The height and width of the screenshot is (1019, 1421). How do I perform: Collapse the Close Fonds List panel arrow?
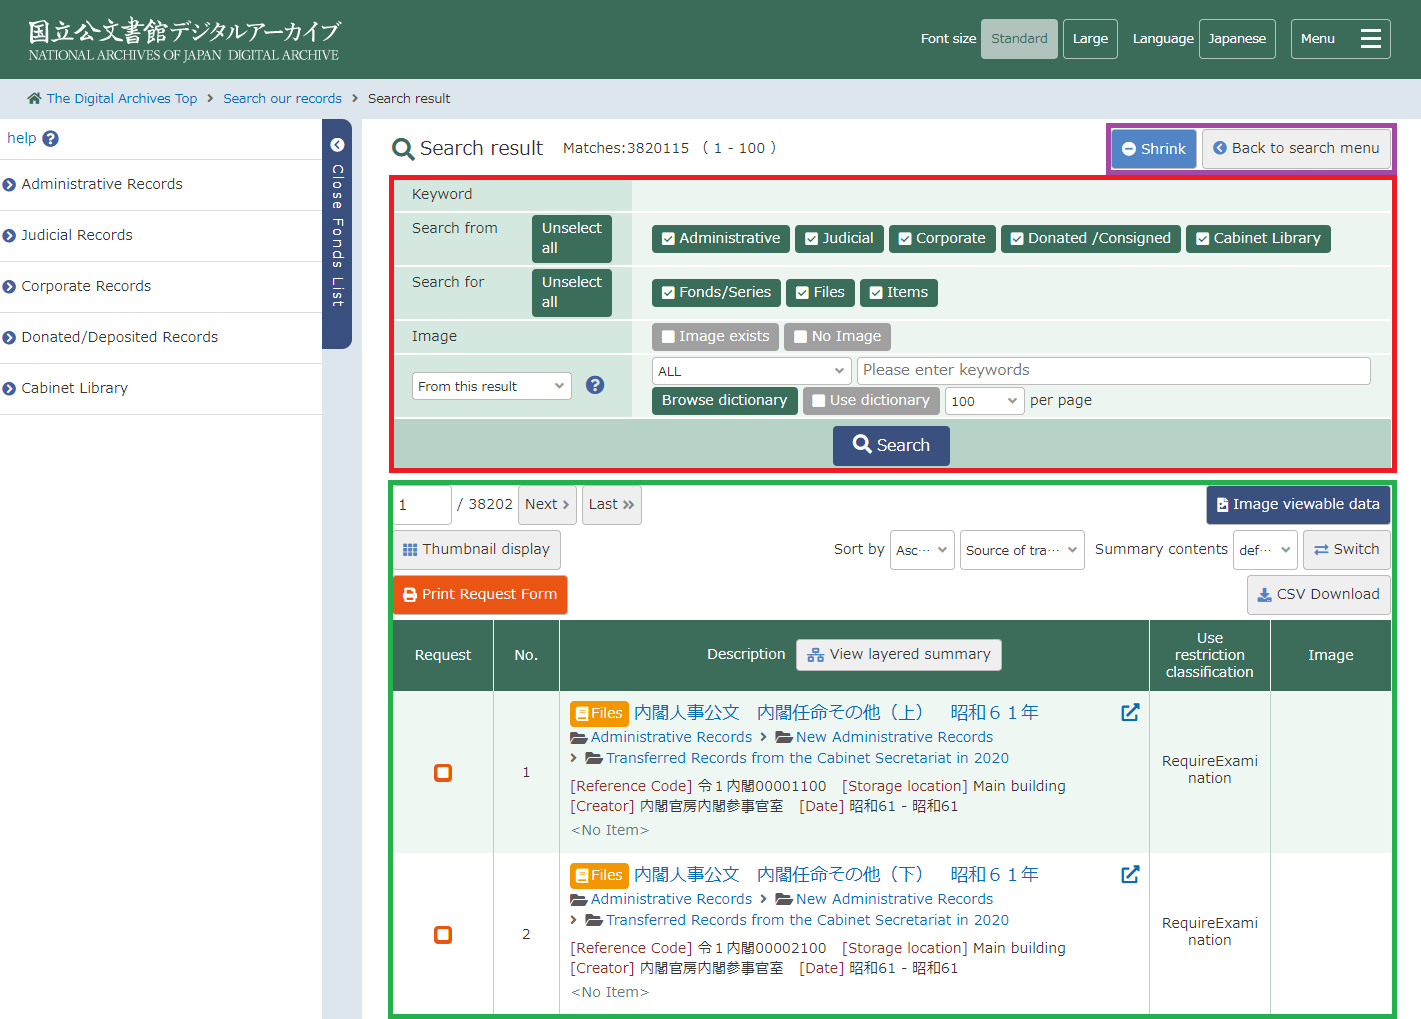(x=337, y=145)
